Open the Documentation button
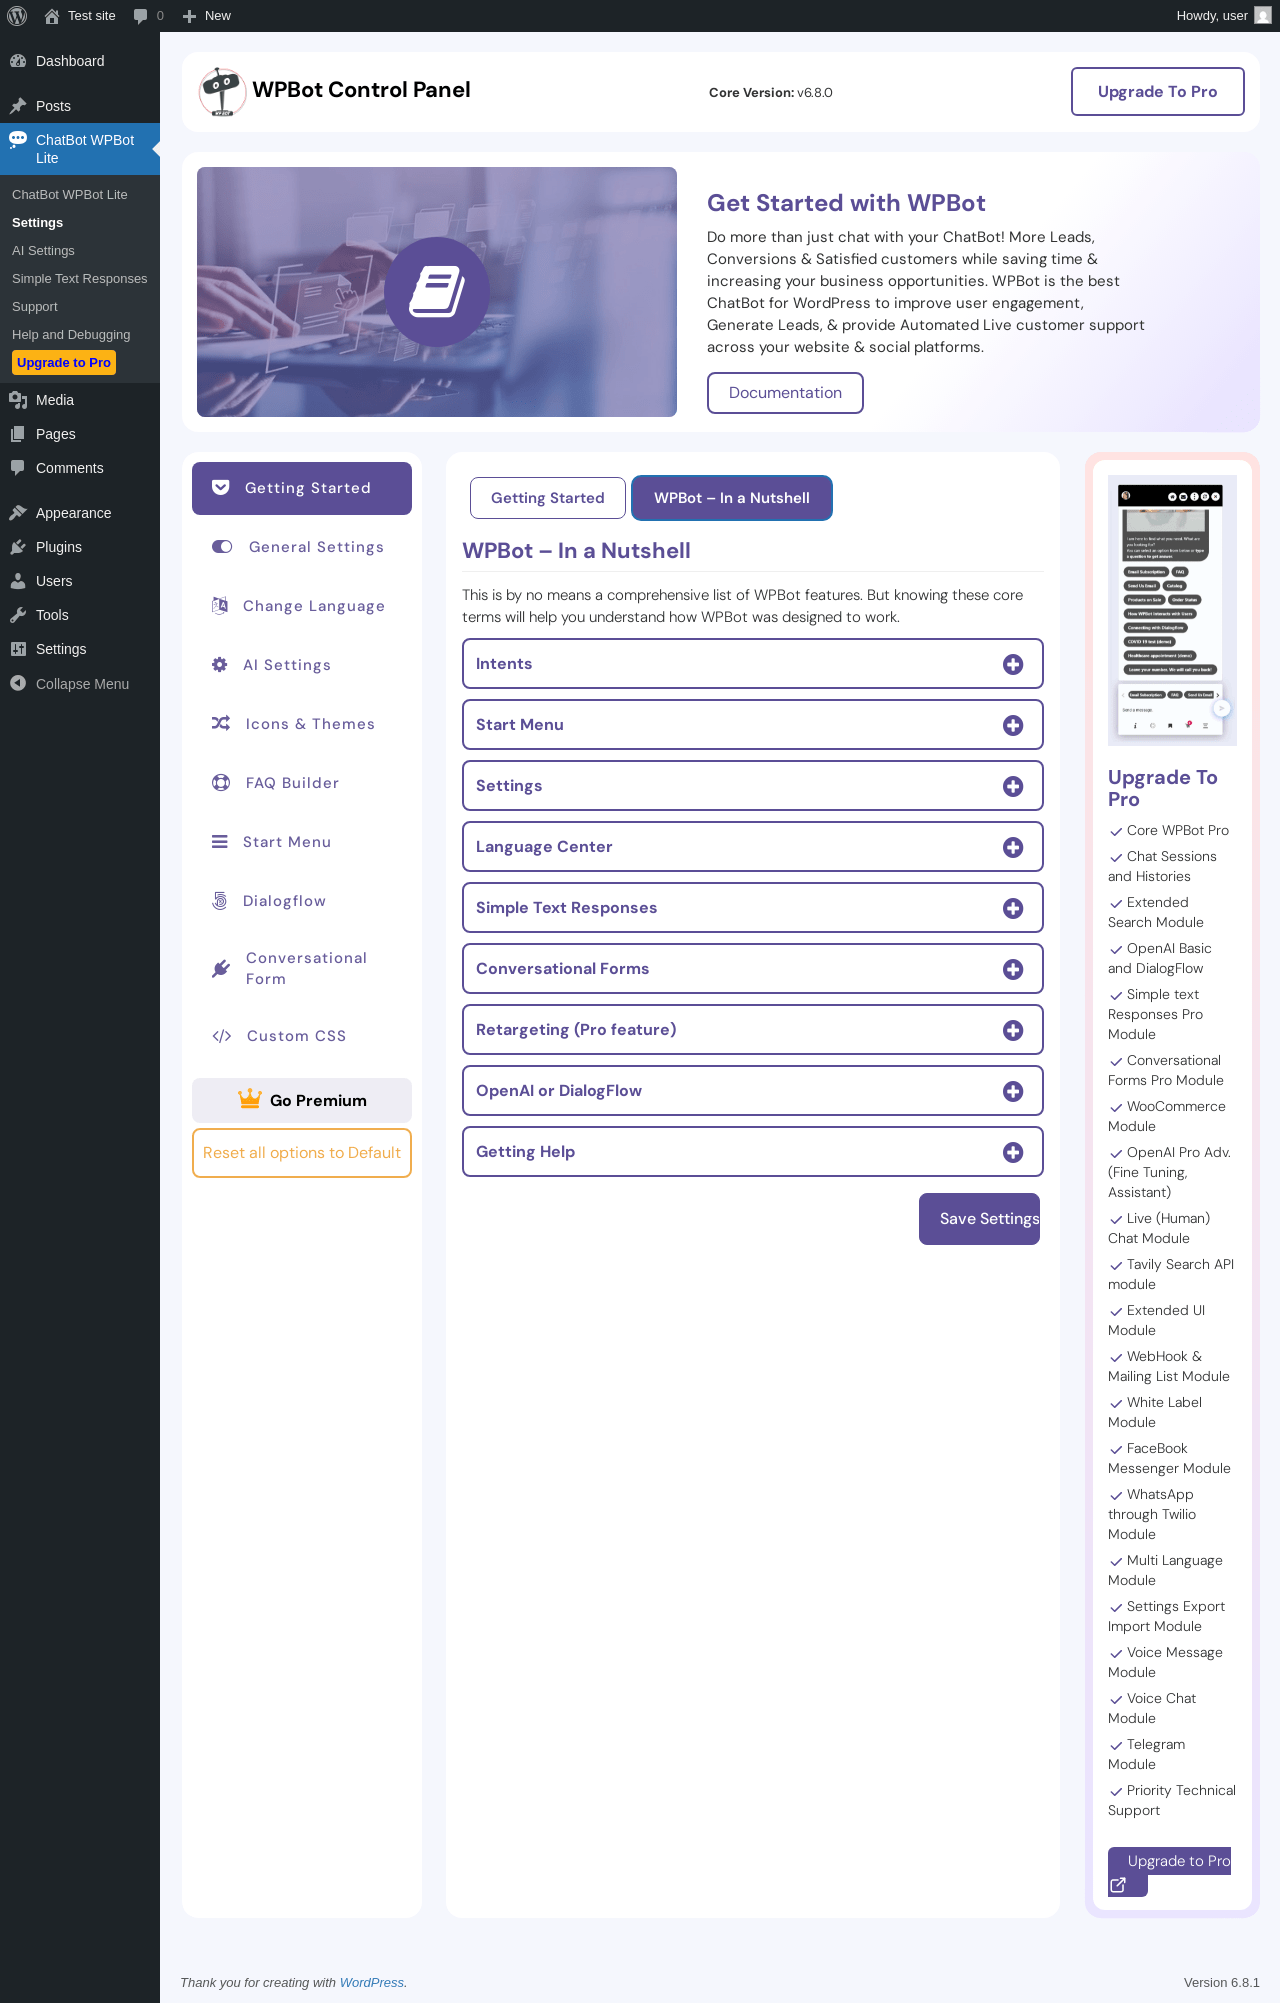Image resolution: width=1280 pixels, height=2003 pixels. (785, 393)
